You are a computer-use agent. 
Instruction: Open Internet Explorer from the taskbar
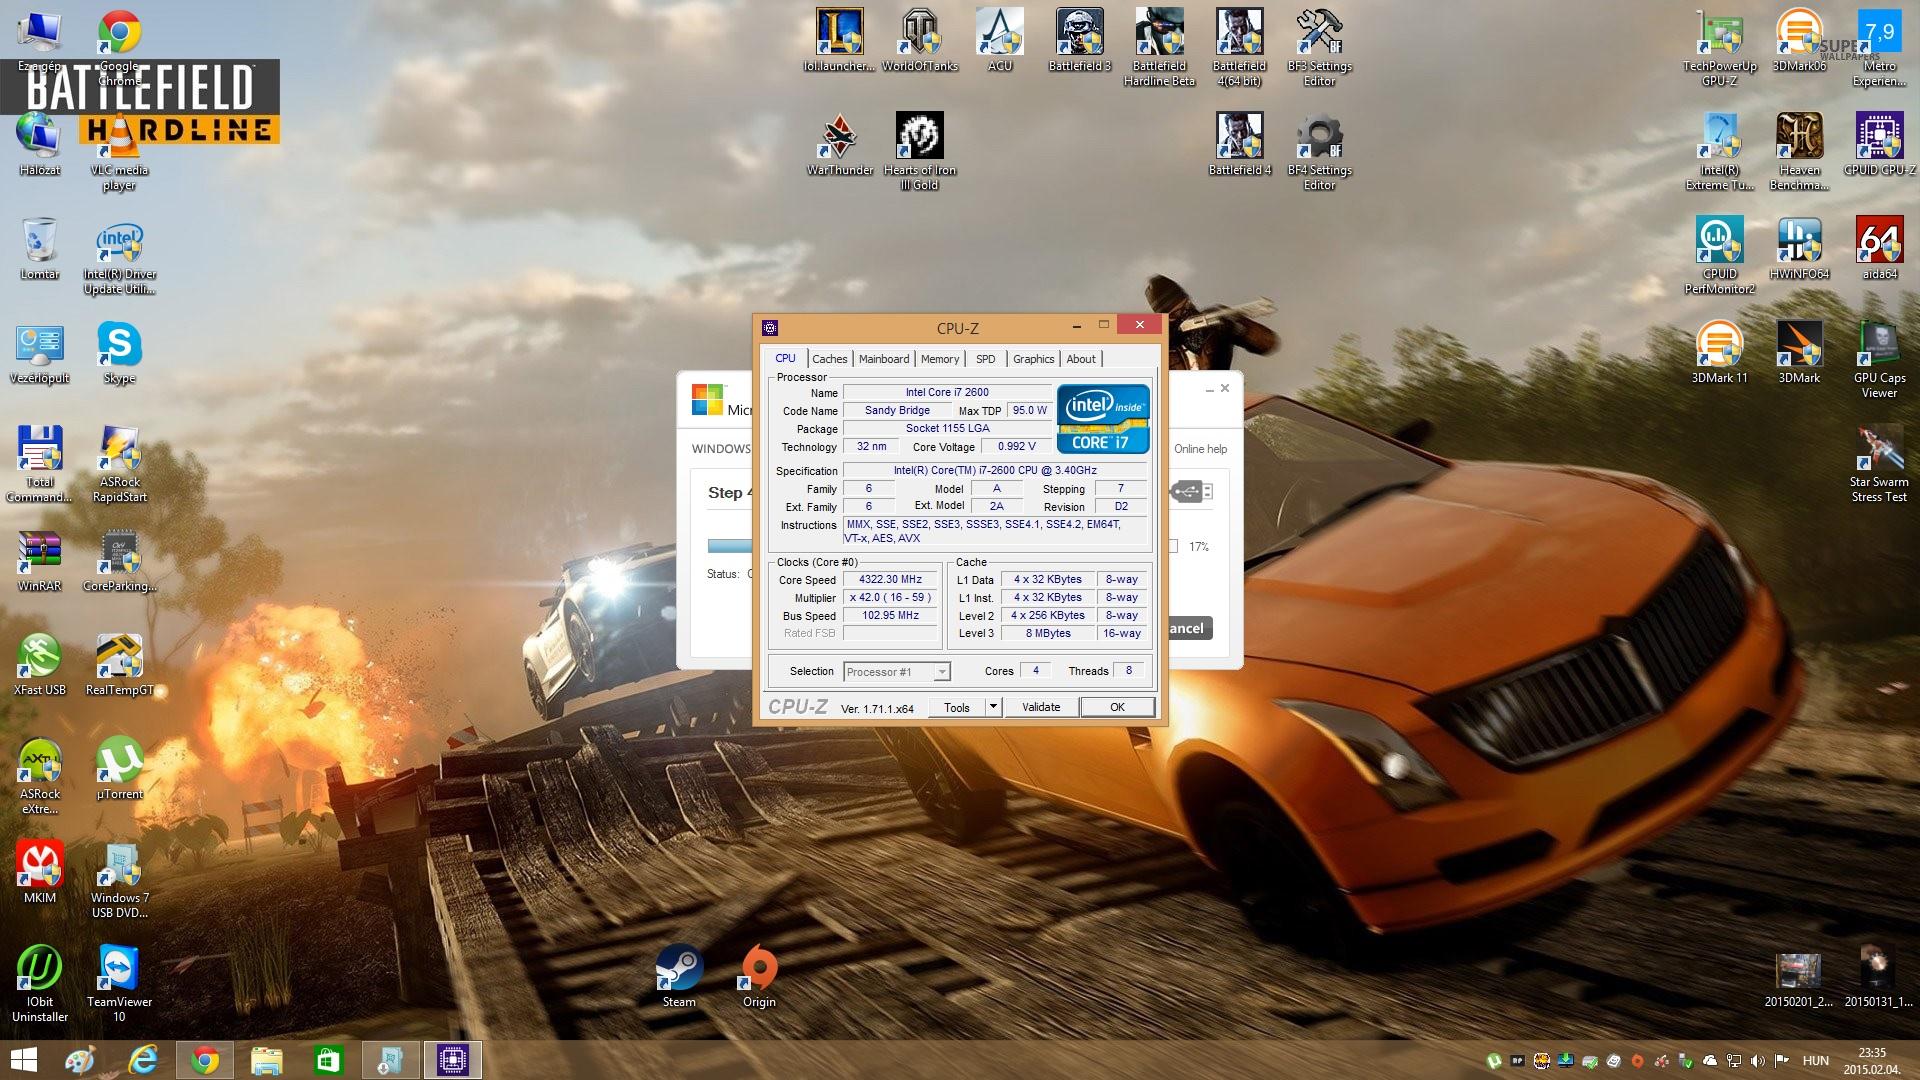coord(143,1060)
